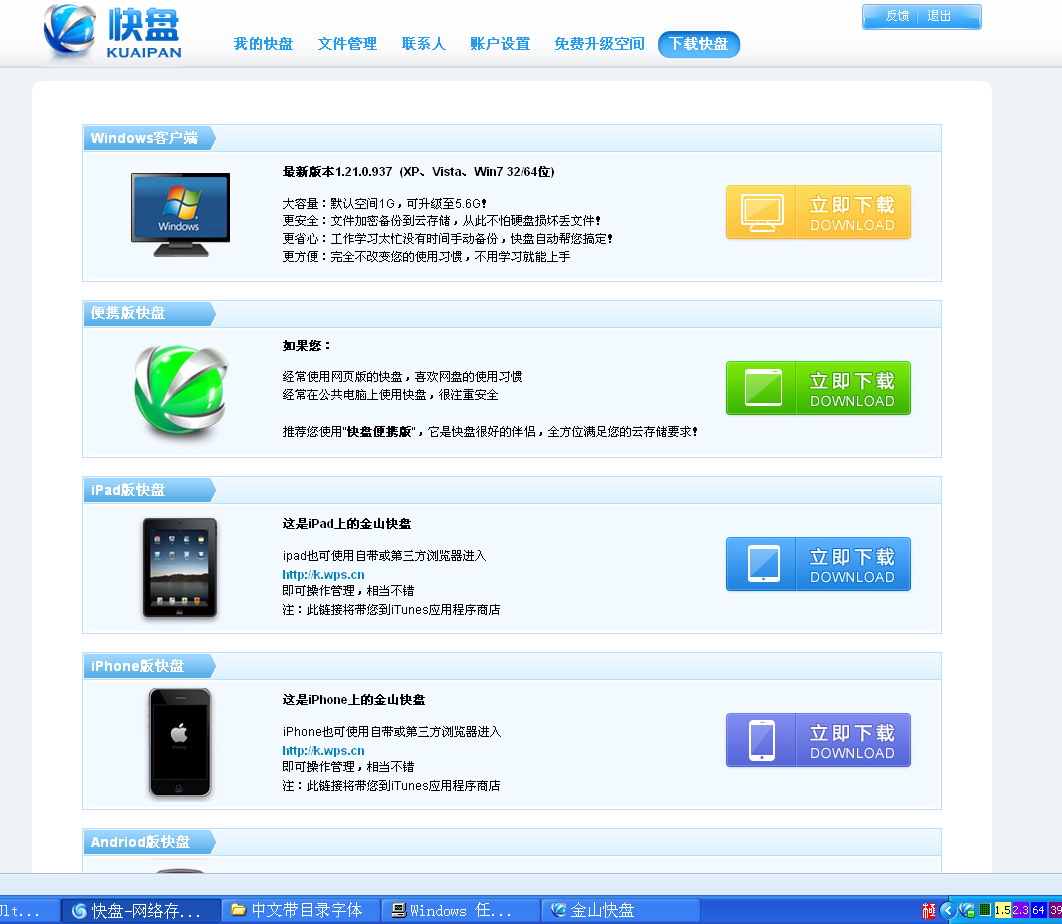
Task: Click the tray expand arrow button
Action: tap(948, 911)
